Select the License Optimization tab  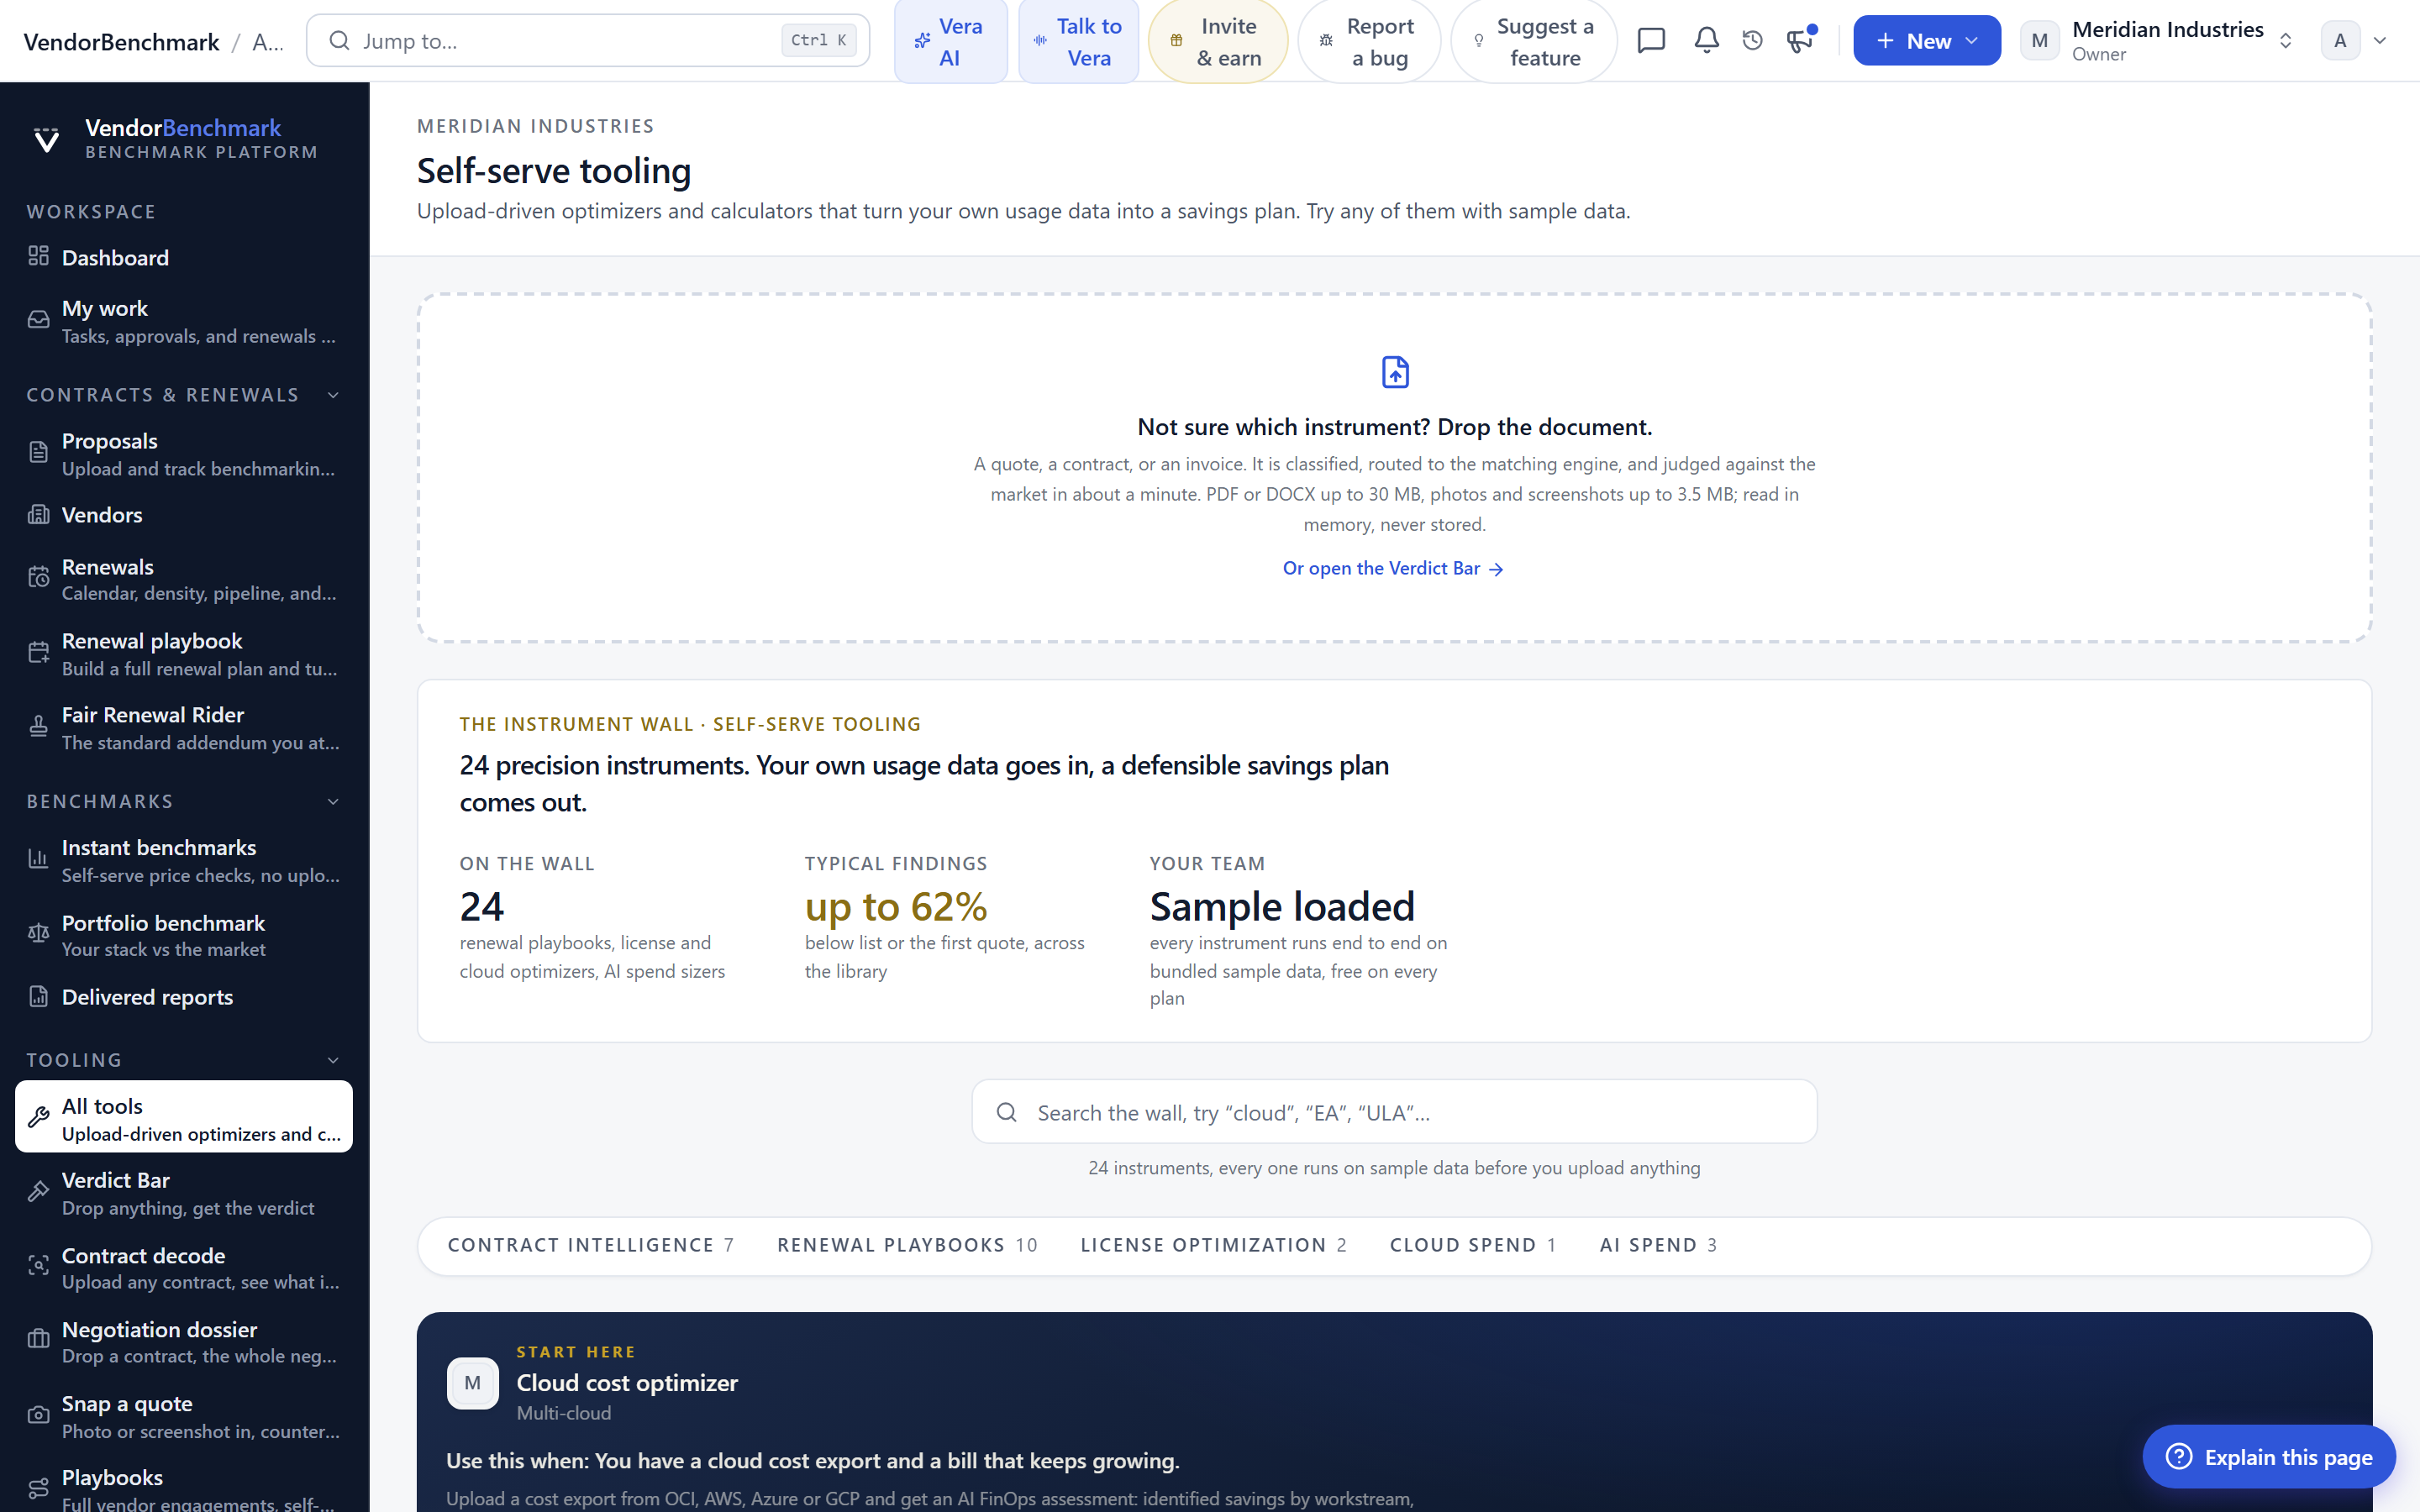tap(1213, 1245)
